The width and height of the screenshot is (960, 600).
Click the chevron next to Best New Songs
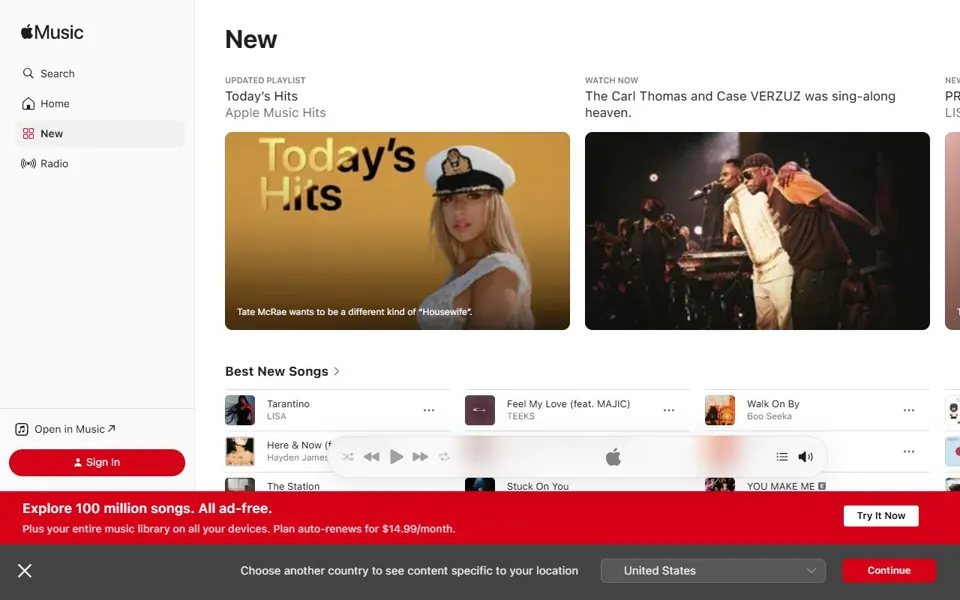click(337, 372)
